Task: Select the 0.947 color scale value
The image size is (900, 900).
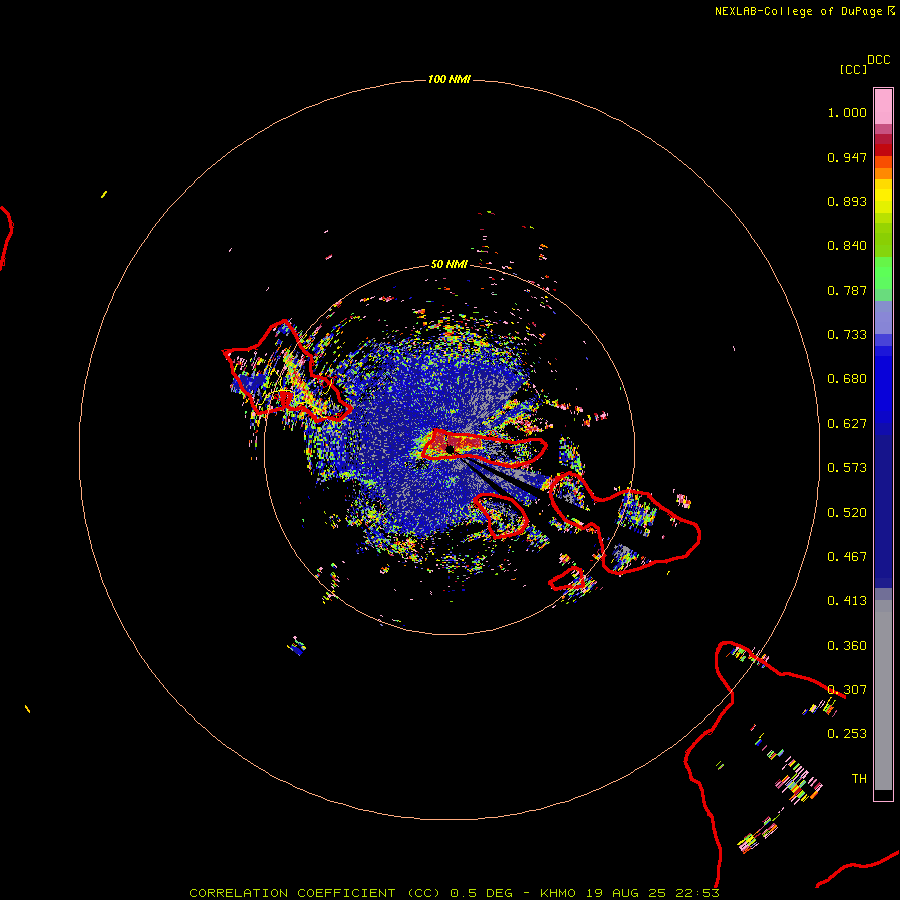Action: tap(847, 157)
